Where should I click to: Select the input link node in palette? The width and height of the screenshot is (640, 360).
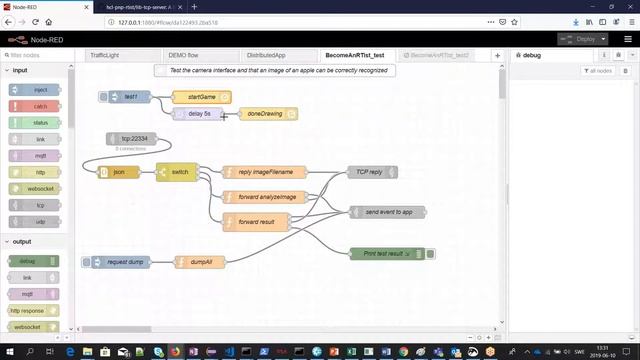coord(34,139)
